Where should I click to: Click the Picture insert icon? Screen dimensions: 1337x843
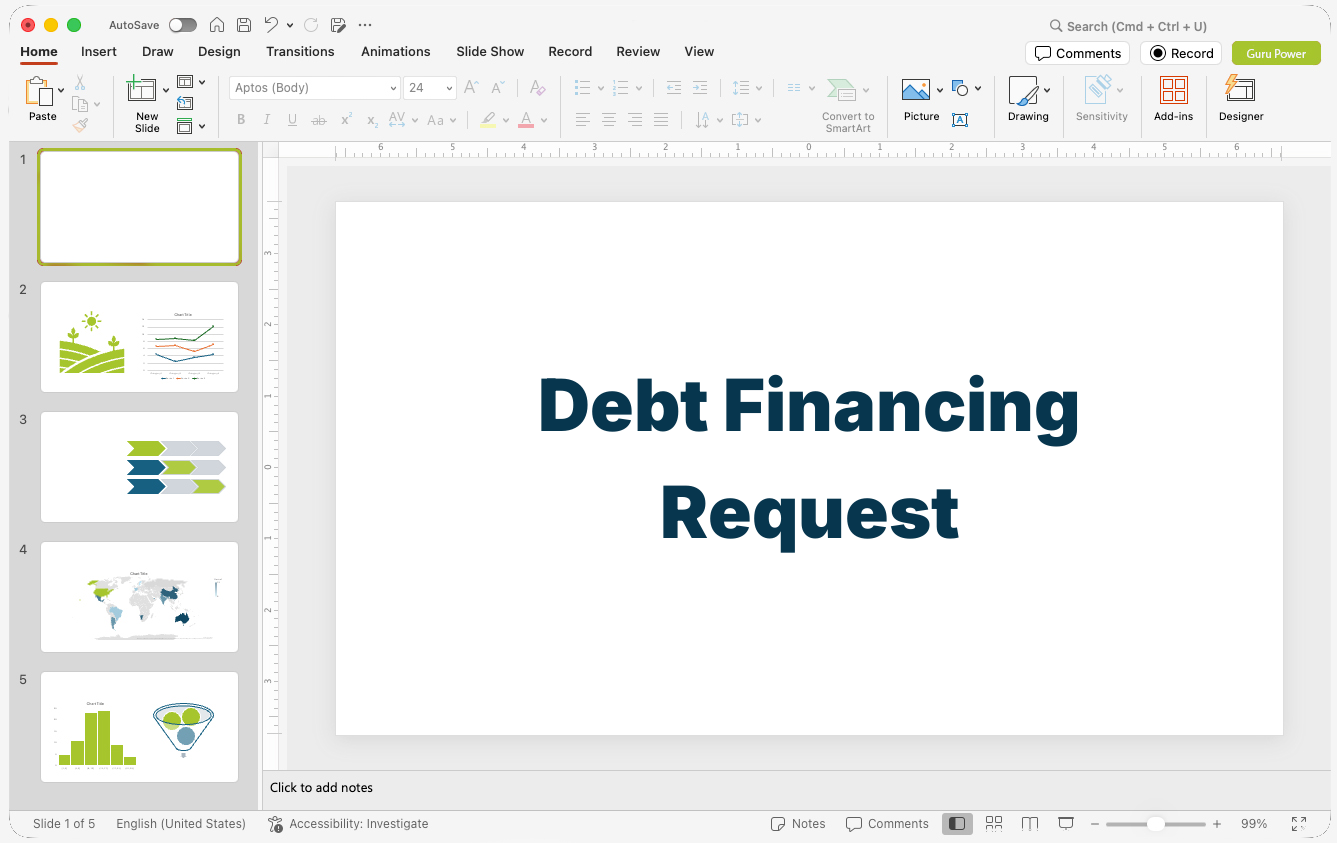916,90
